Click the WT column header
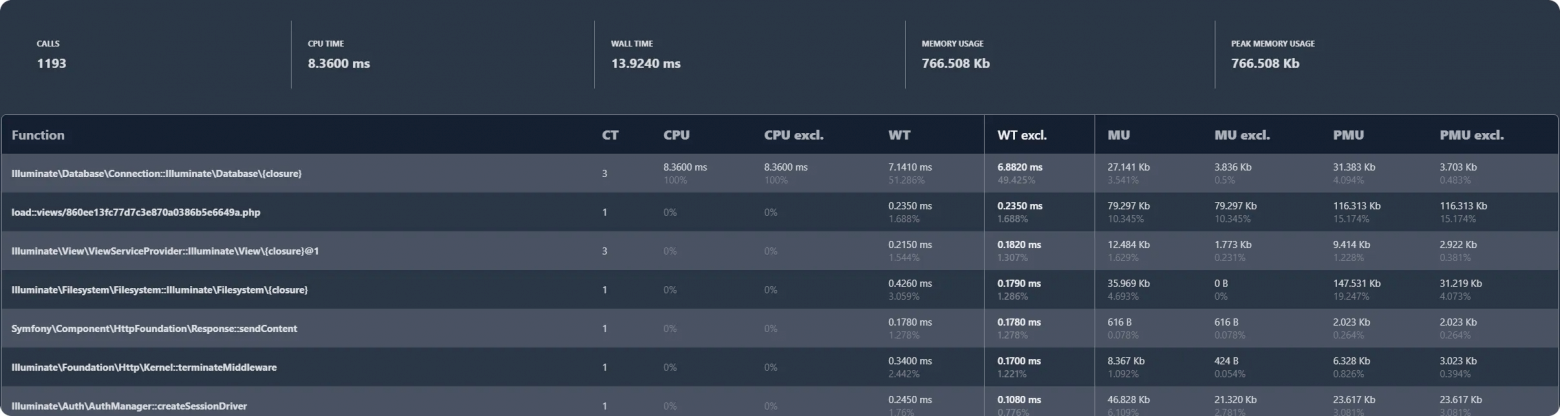 pos(899,135)
